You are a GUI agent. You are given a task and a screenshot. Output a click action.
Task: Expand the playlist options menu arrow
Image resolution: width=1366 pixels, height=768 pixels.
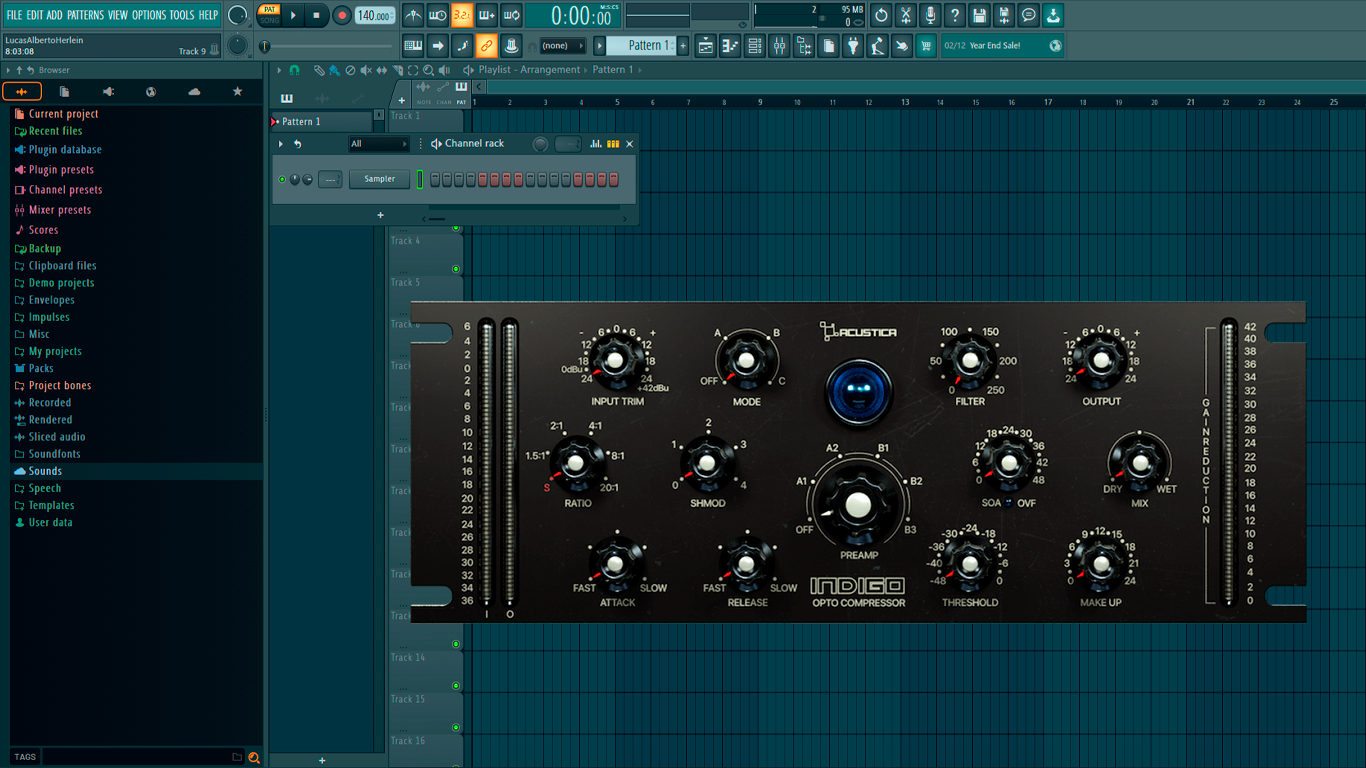[x=279, y=70]
